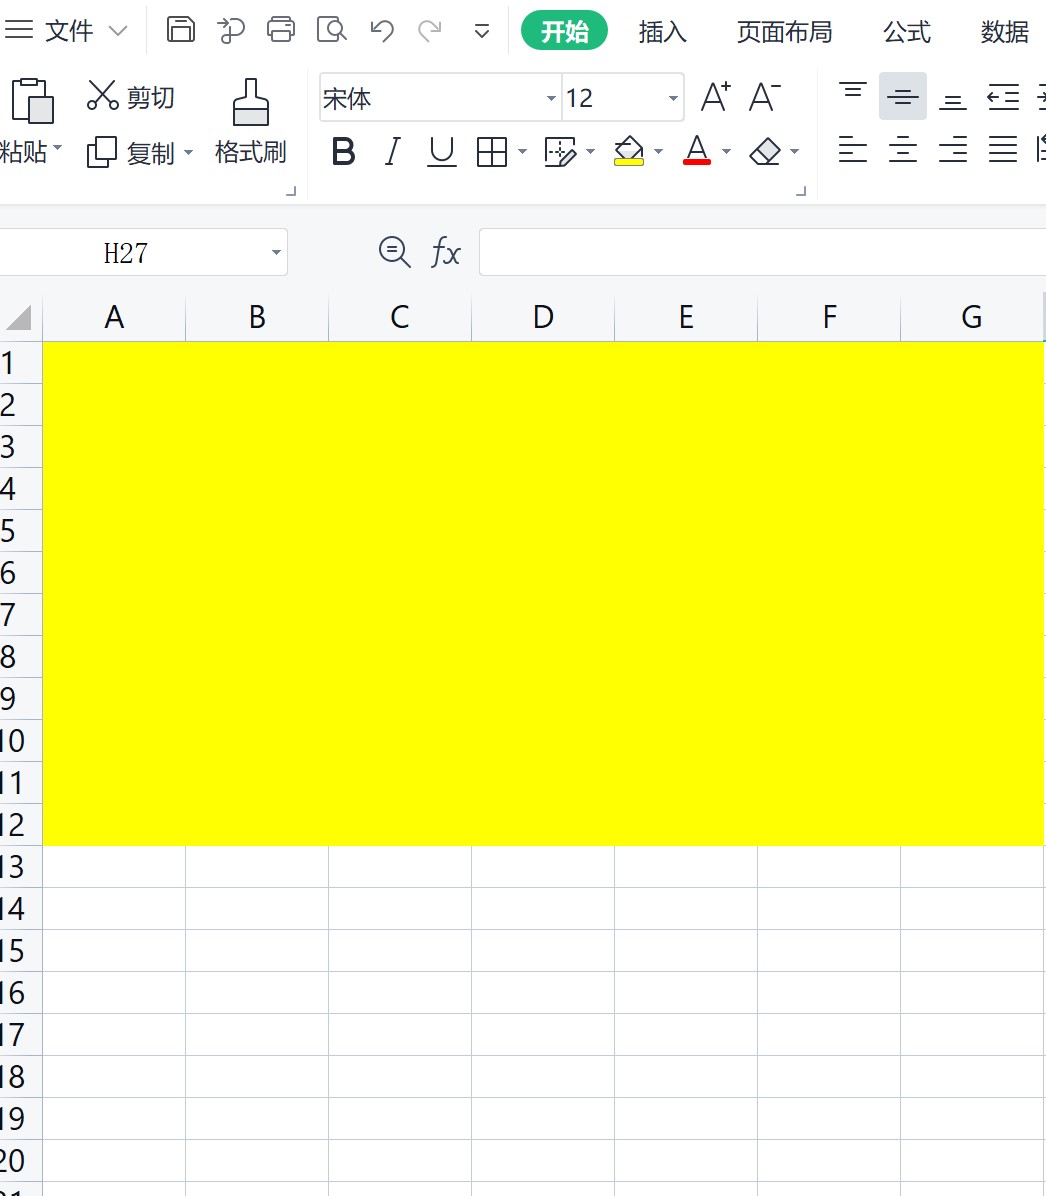Justify text alignment icon
Viewport: 1046px width, 1196px height.
click(x=1003, y=150)
